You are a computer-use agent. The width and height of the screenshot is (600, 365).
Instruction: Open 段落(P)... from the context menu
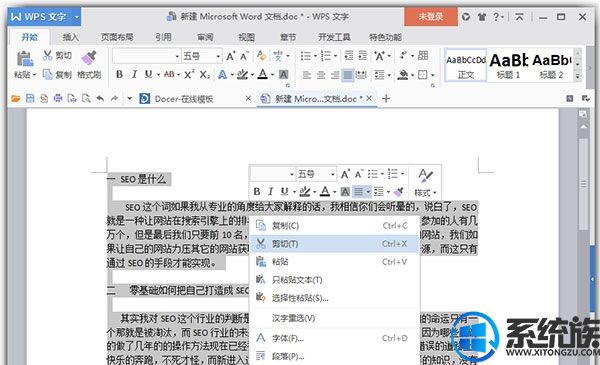pyautogui.click(x=334, y=356)
